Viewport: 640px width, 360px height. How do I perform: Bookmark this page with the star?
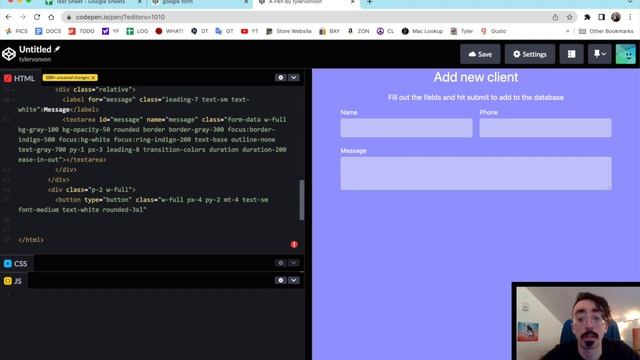coord(569,17)
